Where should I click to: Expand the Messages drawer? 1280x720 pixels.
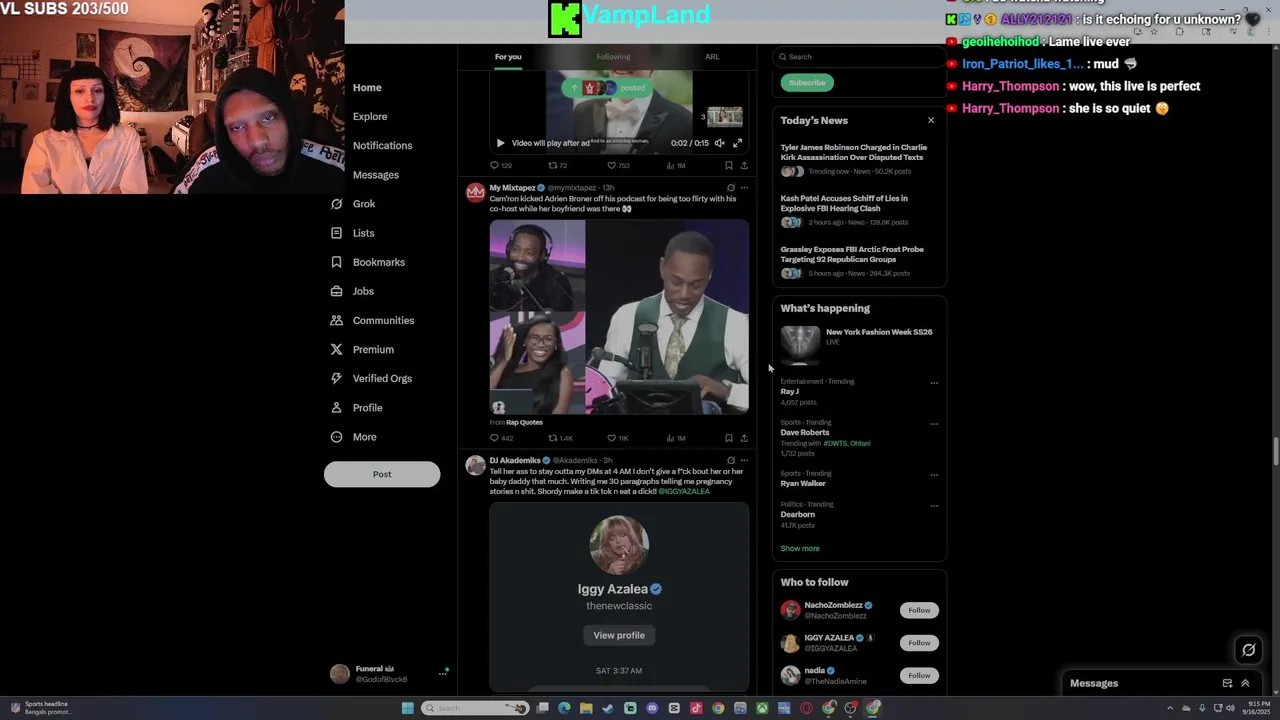[x=1245, y=683]
